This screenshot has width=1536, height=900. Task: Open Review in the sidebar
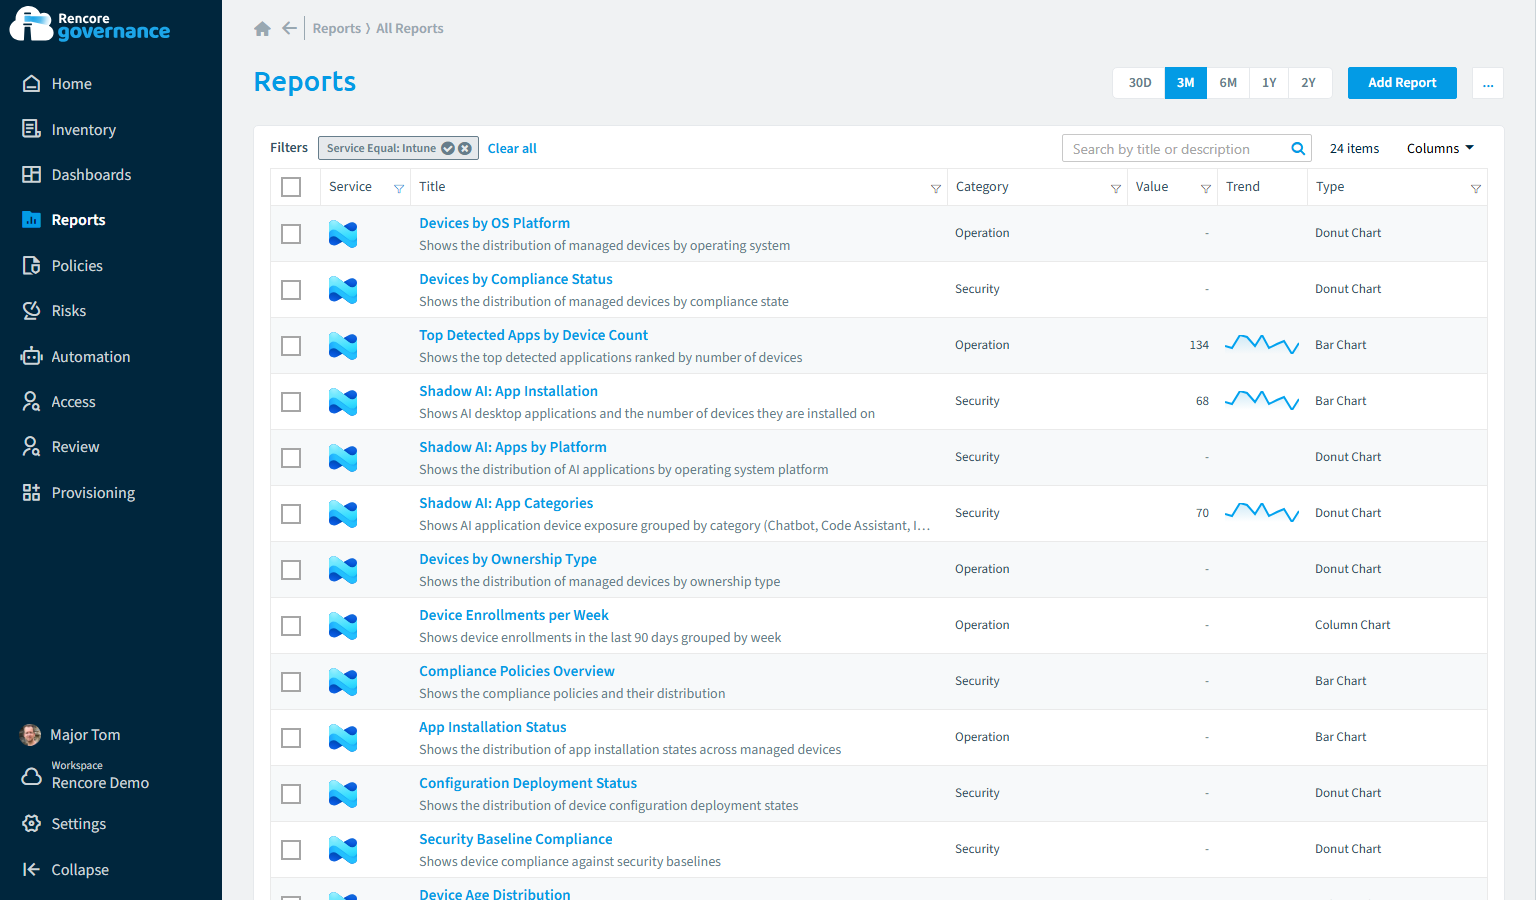coord(75,447)
